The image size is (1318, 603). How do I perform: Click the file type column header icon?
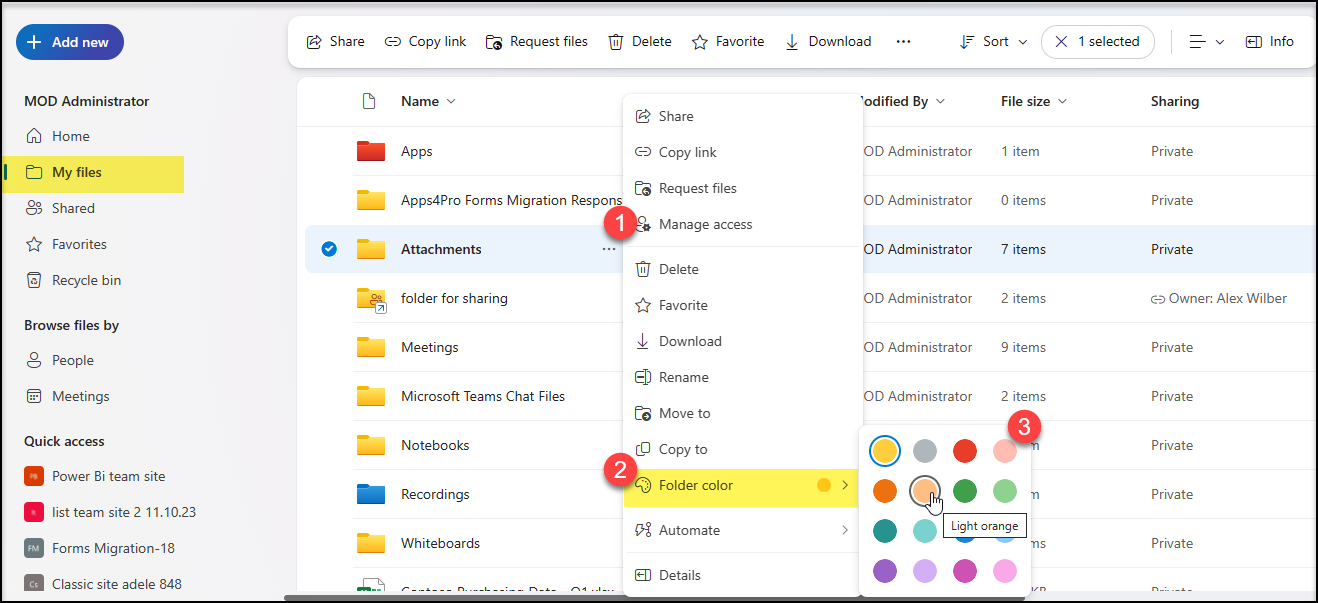[x=369, y=101]
